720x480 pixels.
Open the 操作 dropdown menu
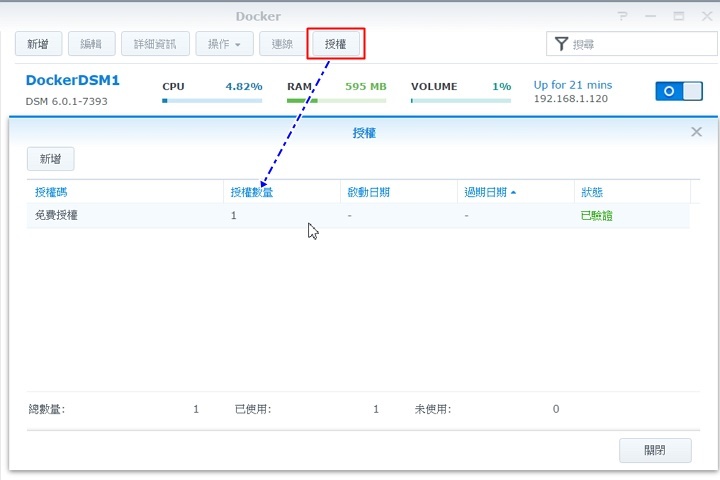pos(224,44)
